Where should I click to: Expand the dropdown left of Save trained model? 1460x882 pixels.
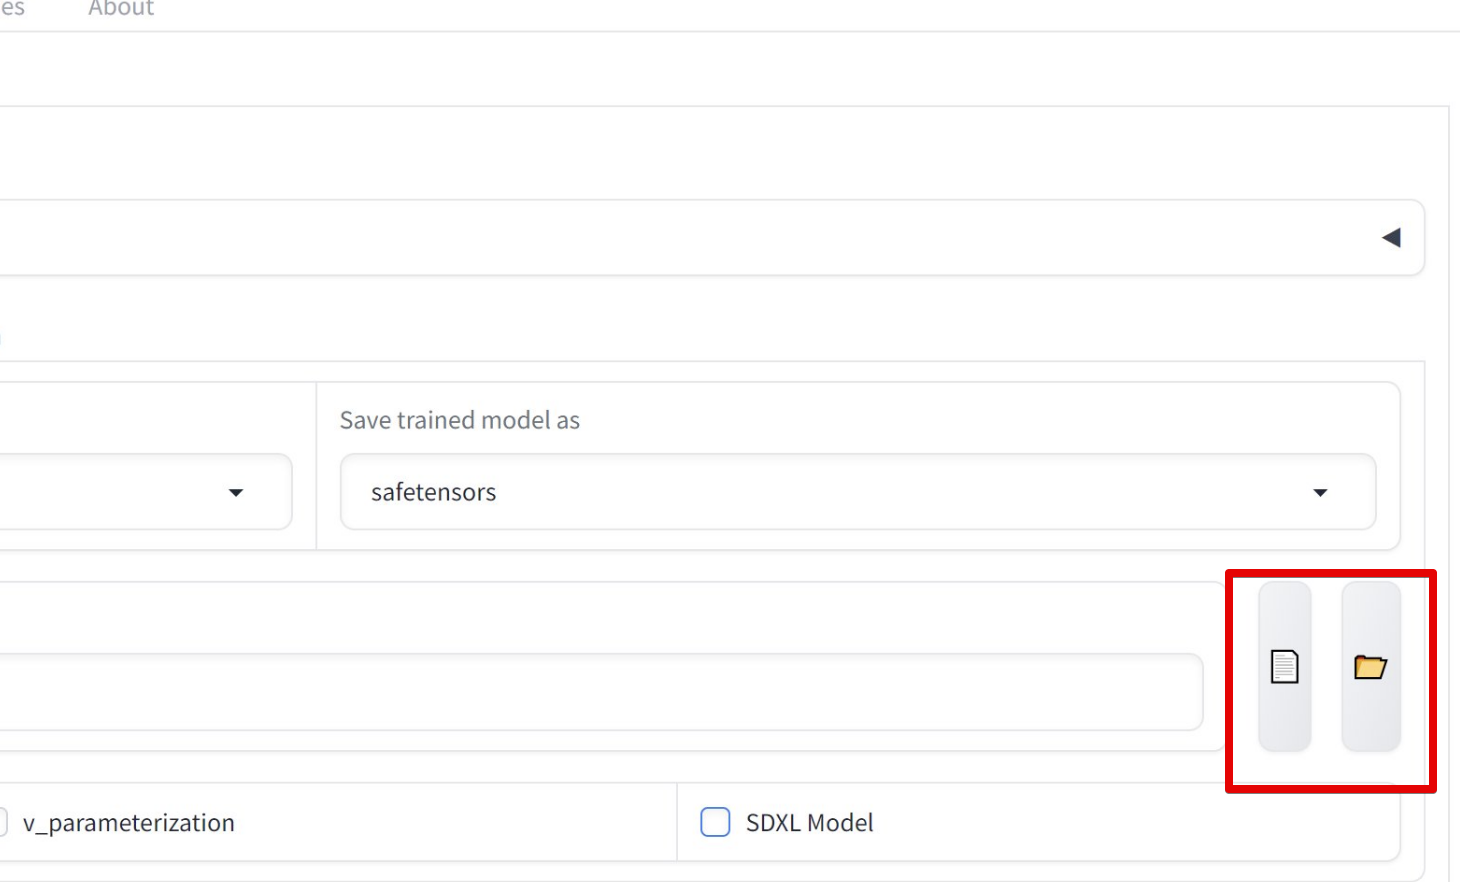coord(236,493)
